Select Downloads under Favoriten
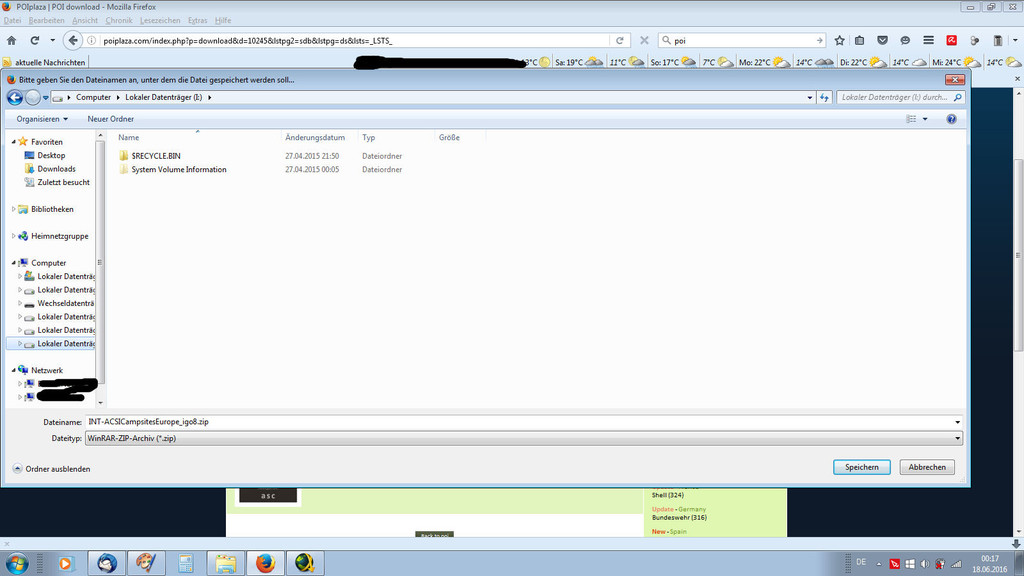1024x576 pixels. tap(56, 169)
